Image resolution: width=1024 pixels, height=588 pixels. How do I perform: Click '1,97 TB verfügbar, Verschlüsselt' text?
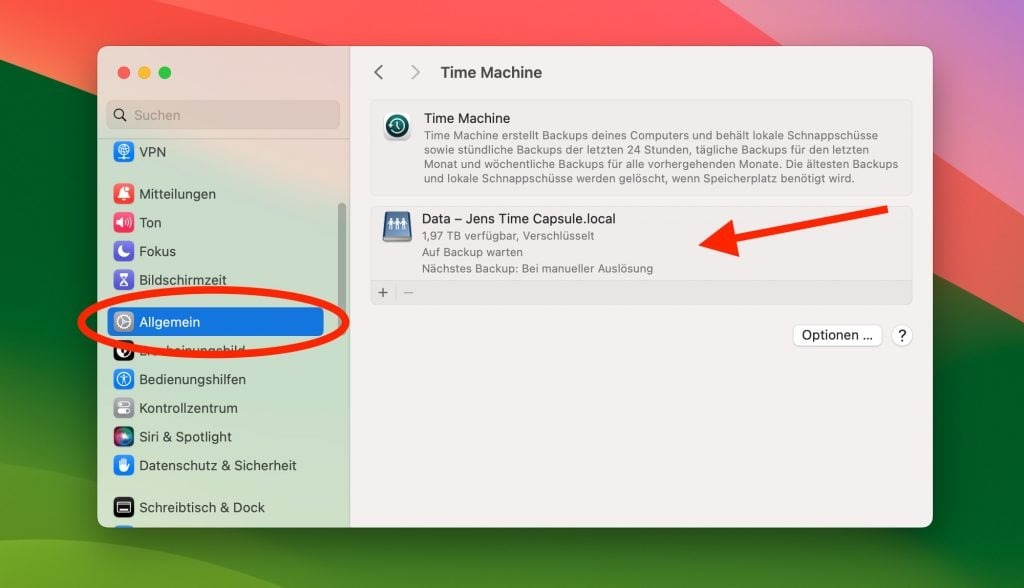tap(507, 236)
